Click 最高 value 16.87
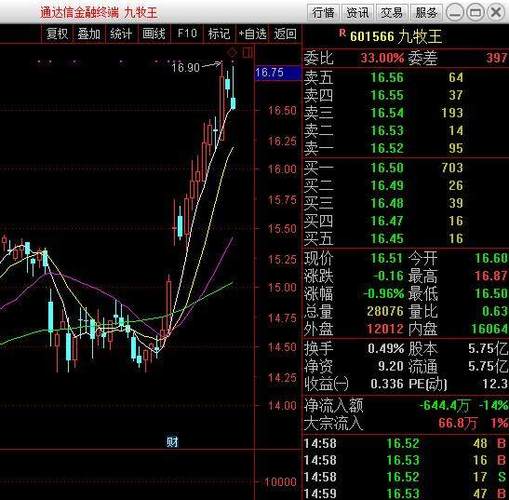 (491, 276)
